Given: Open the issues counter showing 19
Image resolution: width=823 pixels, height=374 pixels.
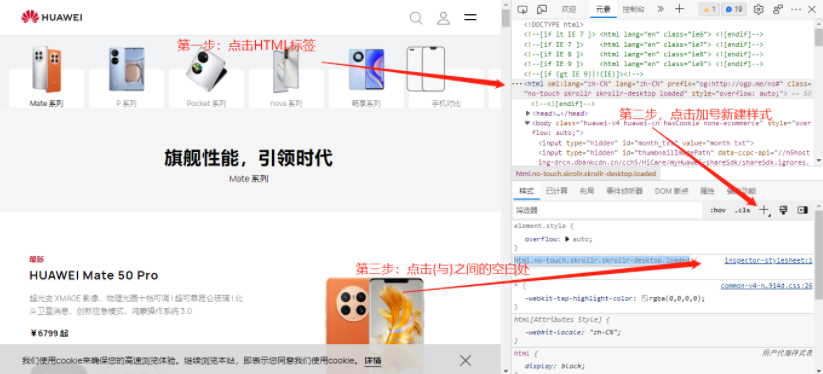Looking at the screenshot, I should [x=734, y=9].
